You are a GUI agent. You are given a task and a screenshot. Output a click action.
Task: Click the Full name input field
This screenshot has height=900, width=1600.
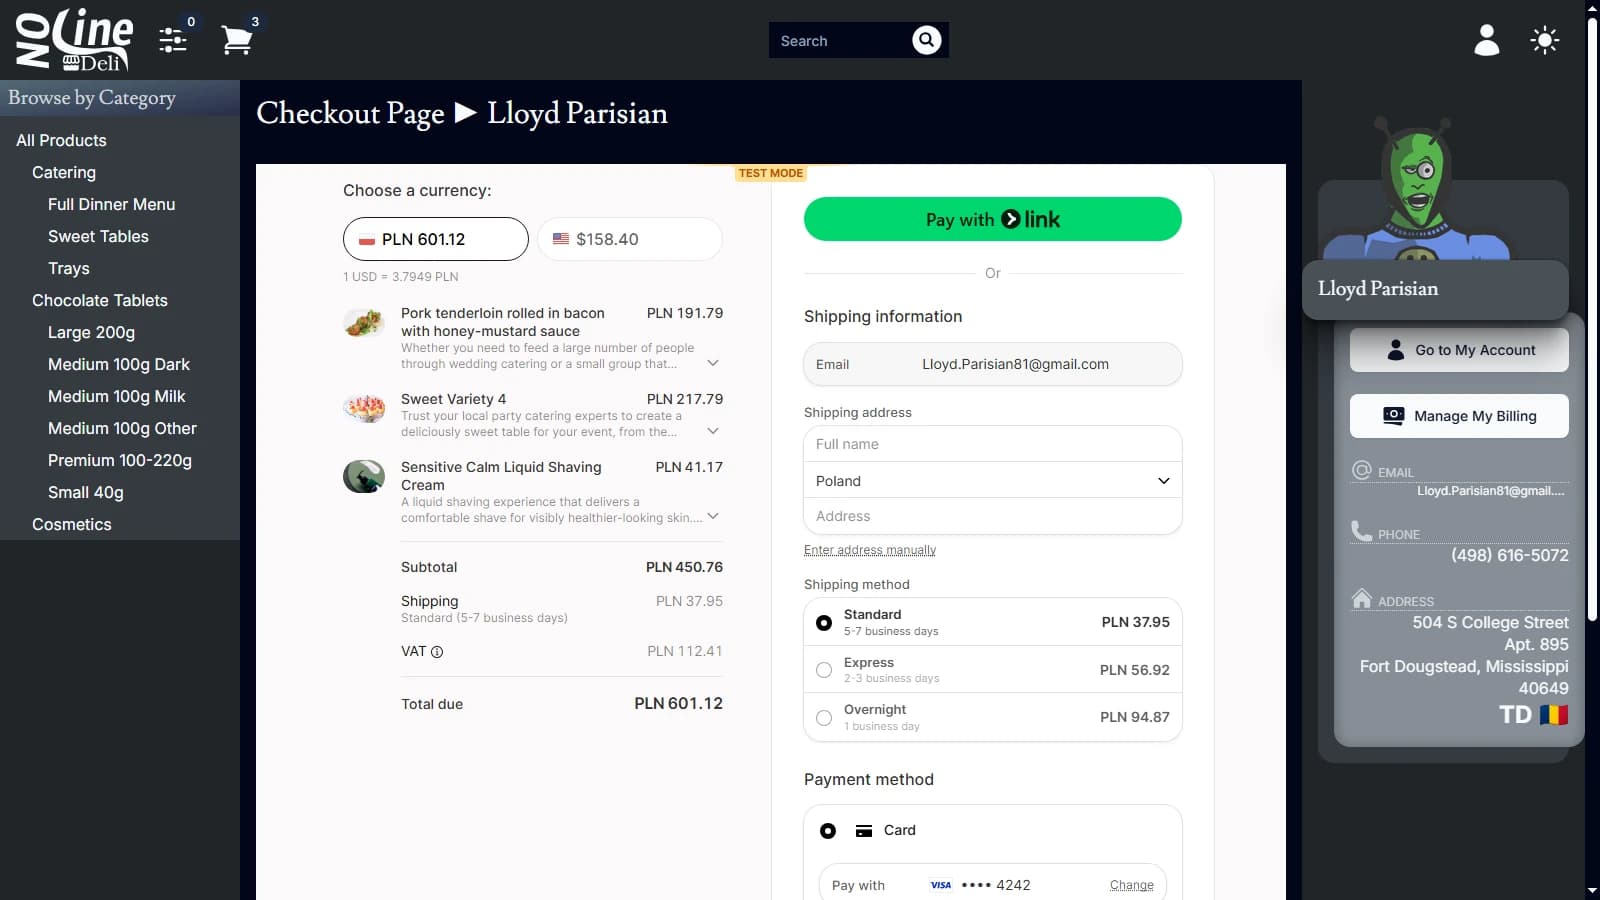[992, 444]
